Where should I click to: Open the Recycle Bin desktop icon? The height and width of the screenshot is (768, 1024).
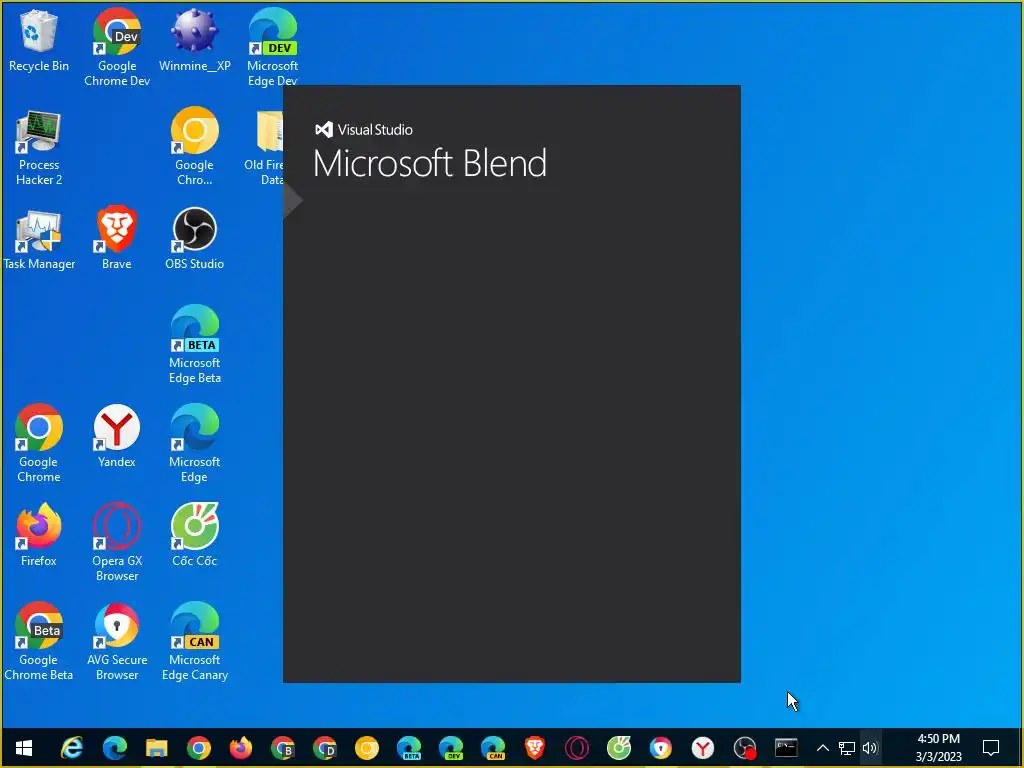click(x=39, y=40)
